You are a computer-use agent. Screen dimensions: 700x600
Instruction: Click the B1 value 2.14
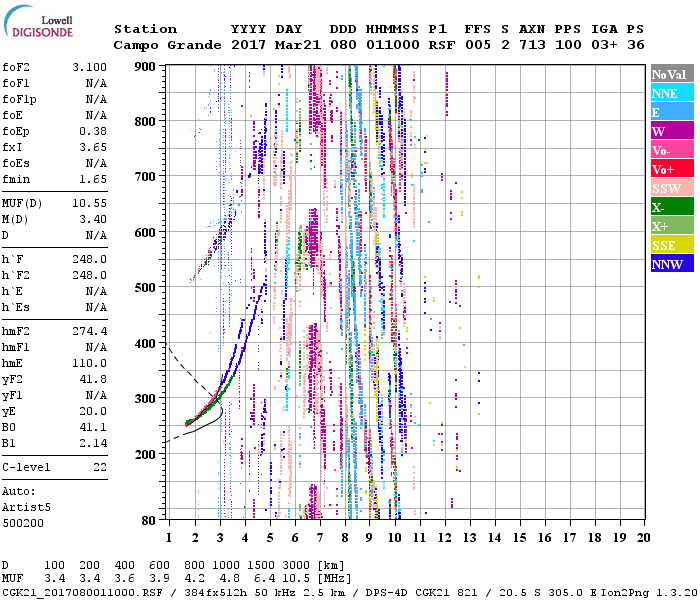[x=93, y=443]
